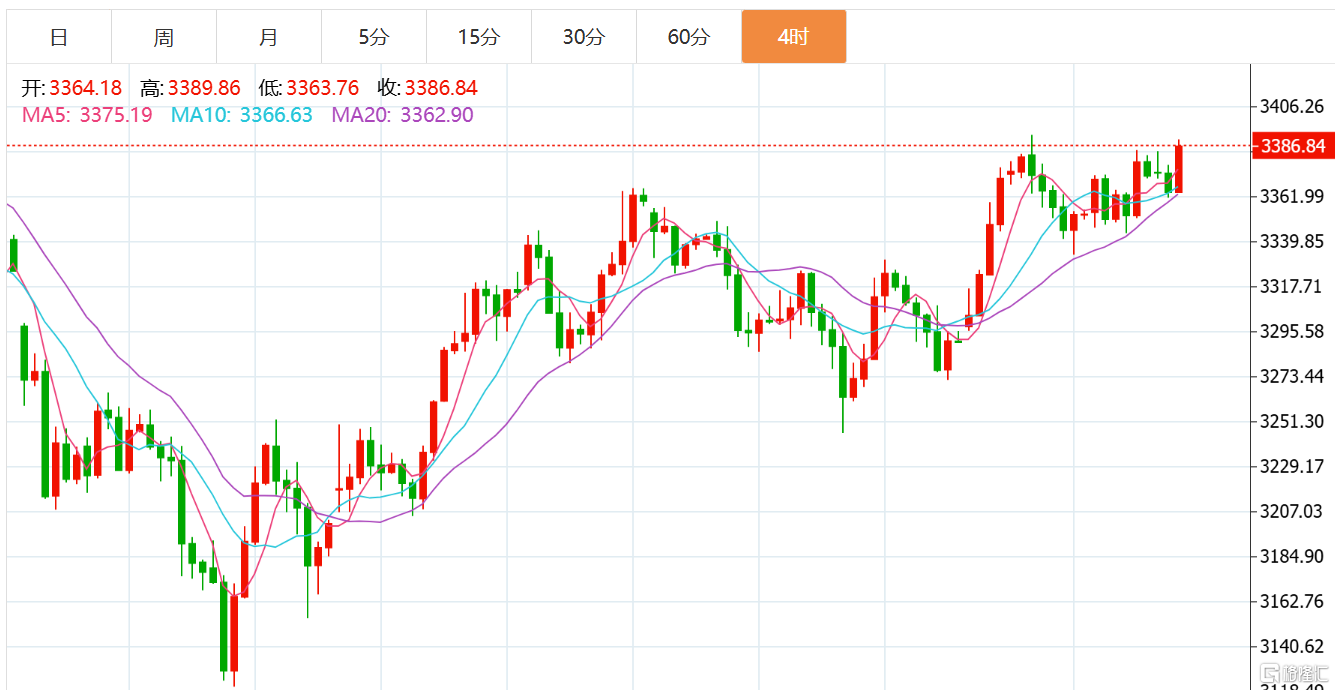Click the 3162.76 price axis label
The width and height of the screenshot is (1335, 690).
pos(1294,601)
